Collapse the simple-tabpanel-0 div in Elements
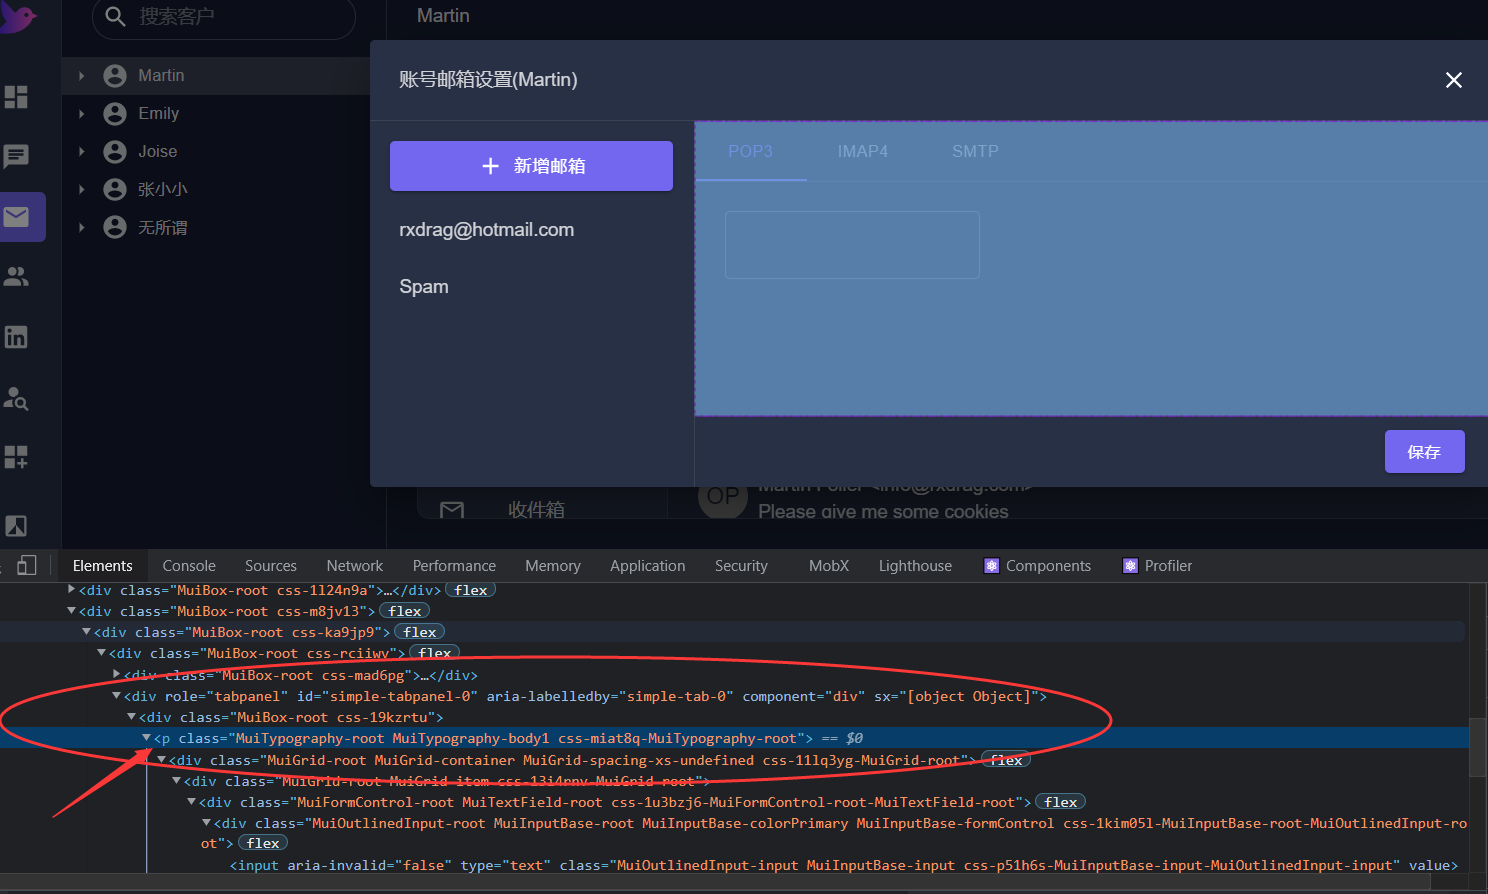Screen dimensions: 1488x894 pos(116,695)
